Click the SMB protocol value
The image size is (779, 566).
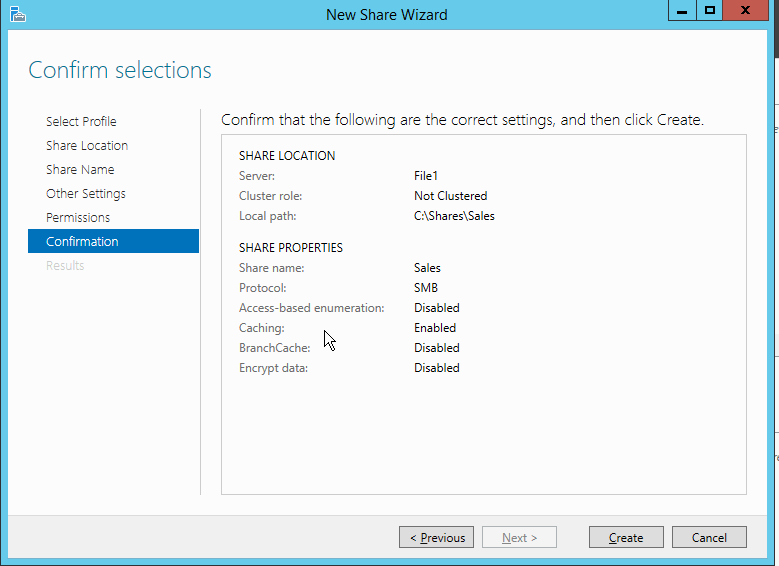(x=426, y=288)
